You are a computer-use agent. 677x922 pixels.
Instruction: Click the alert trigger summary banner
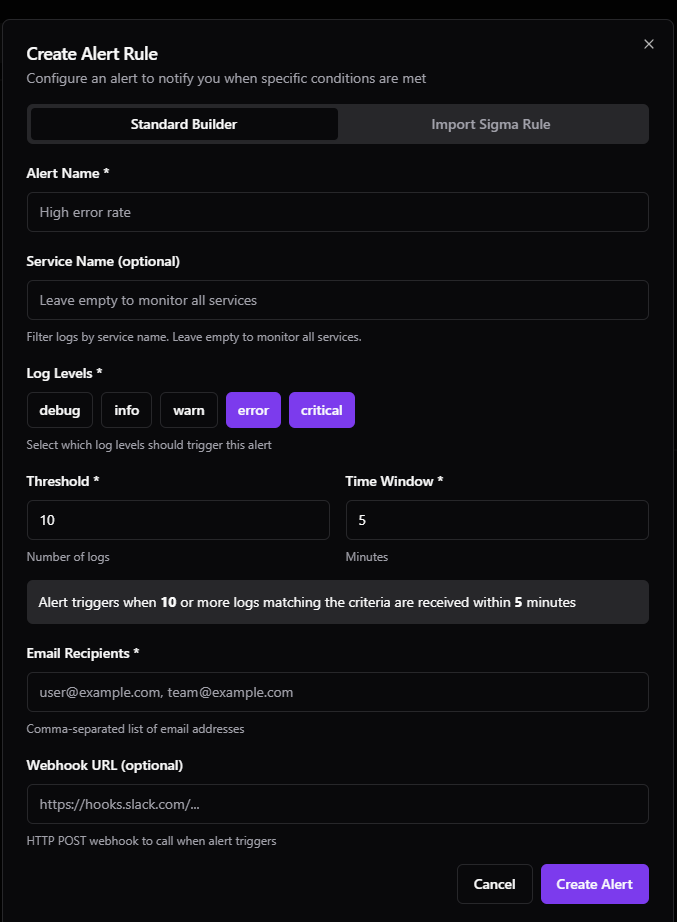[337, 602]
